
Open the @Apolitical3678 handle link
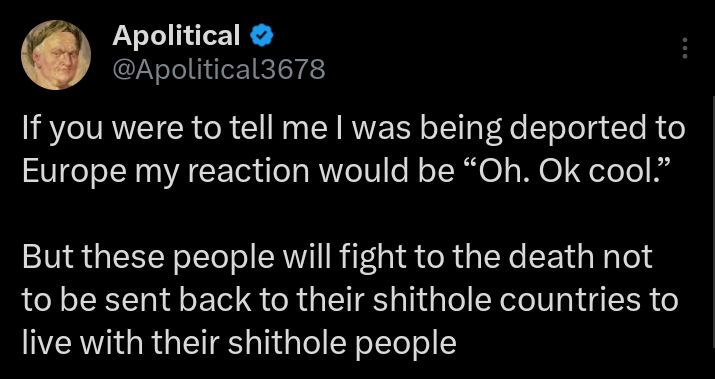pyautogui.click(x=219, y=70)
